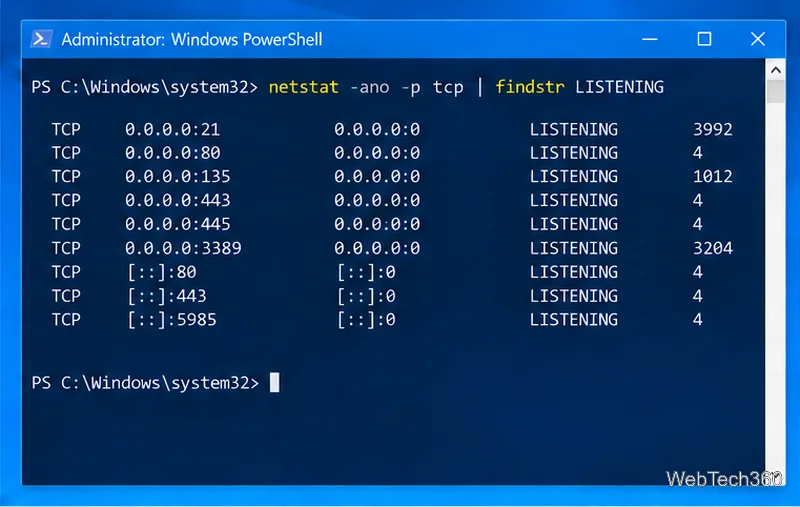The height and width of the screenshot is (507, 800).
Task: Click the address 0.0.0.0:443
Action: (x=178, y=200)
